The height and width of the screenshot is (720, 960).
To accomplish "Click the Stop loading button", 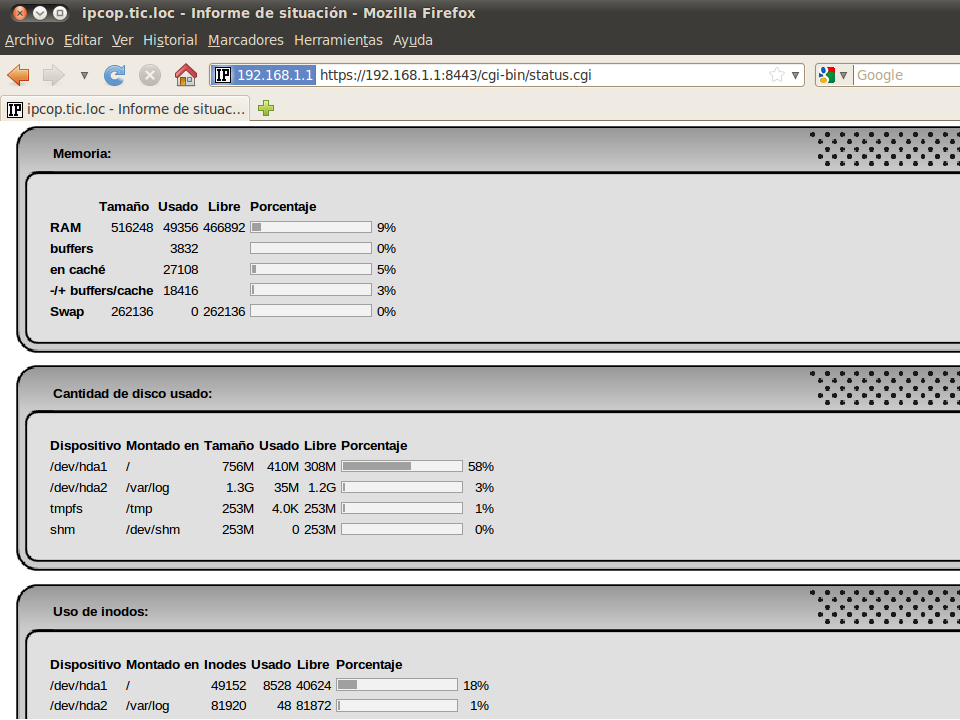I will tap(150, 75).
